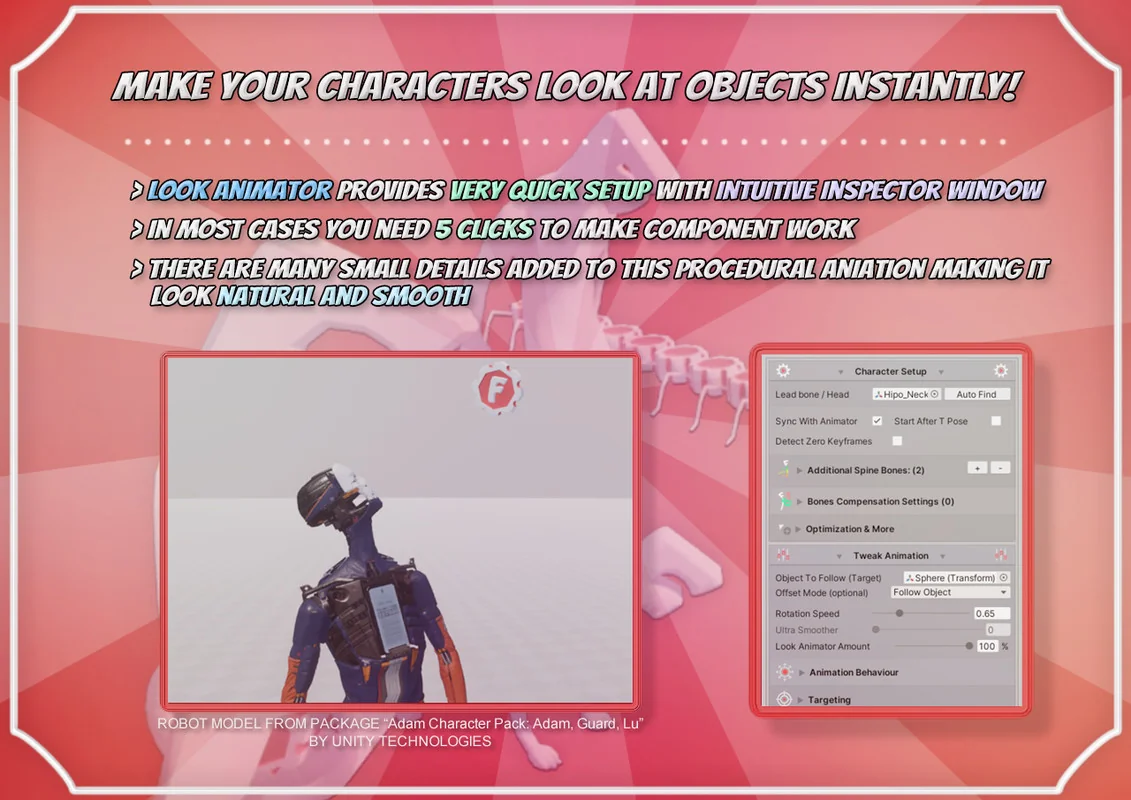Open the Offset Mode dropdown set to Follow Object
Viewport: 1131px width, 800px height.
[x=949, y=592]
